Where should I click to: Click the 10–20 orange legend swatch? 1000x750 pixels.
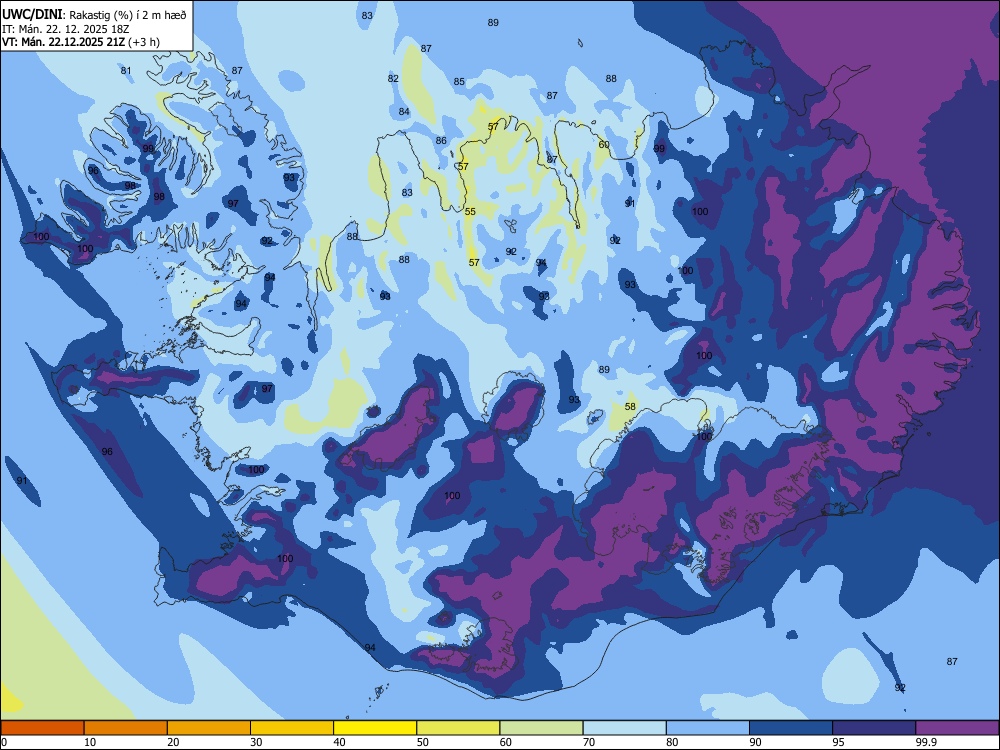(126, 728)
